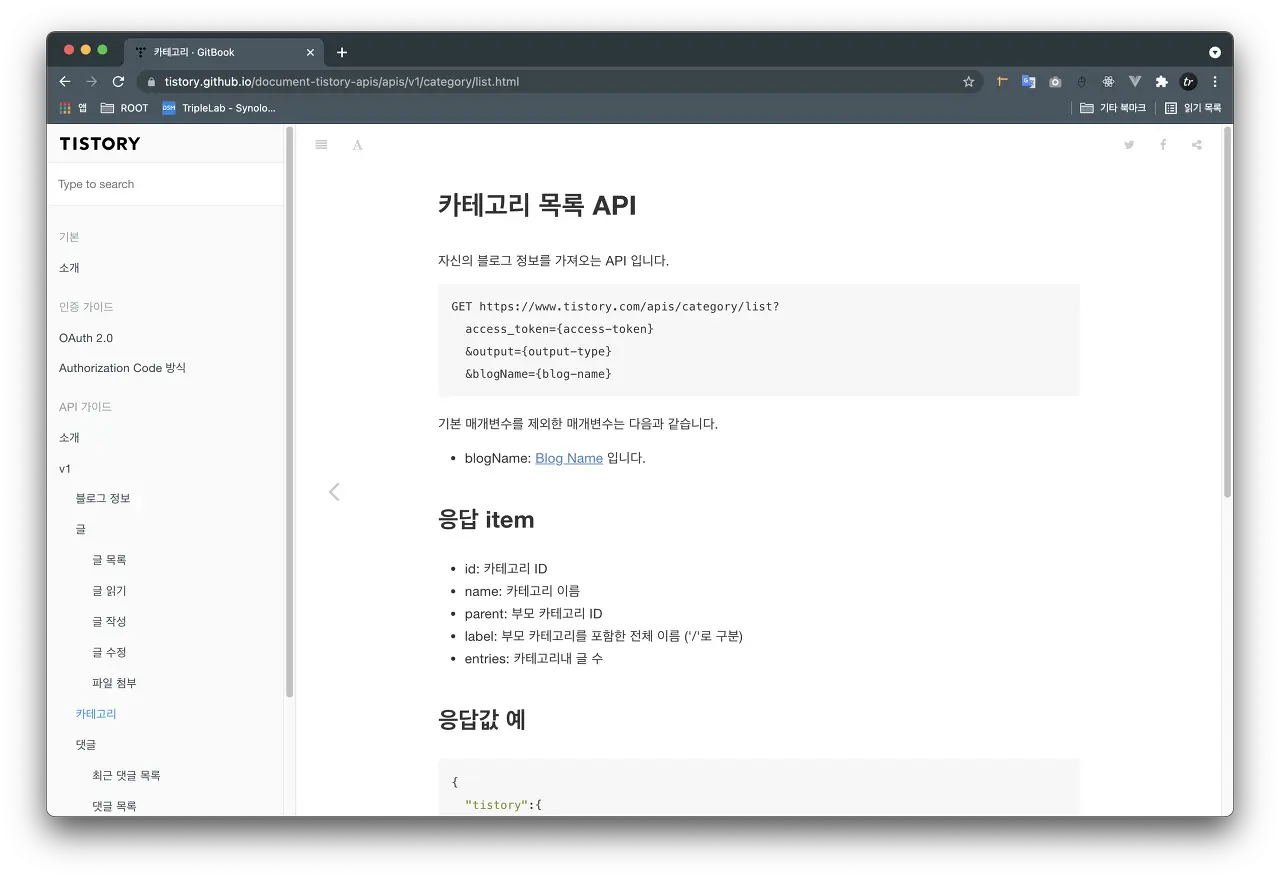
Task: Open the camera screenshot extension
Action: click(x=1055, y=82)
